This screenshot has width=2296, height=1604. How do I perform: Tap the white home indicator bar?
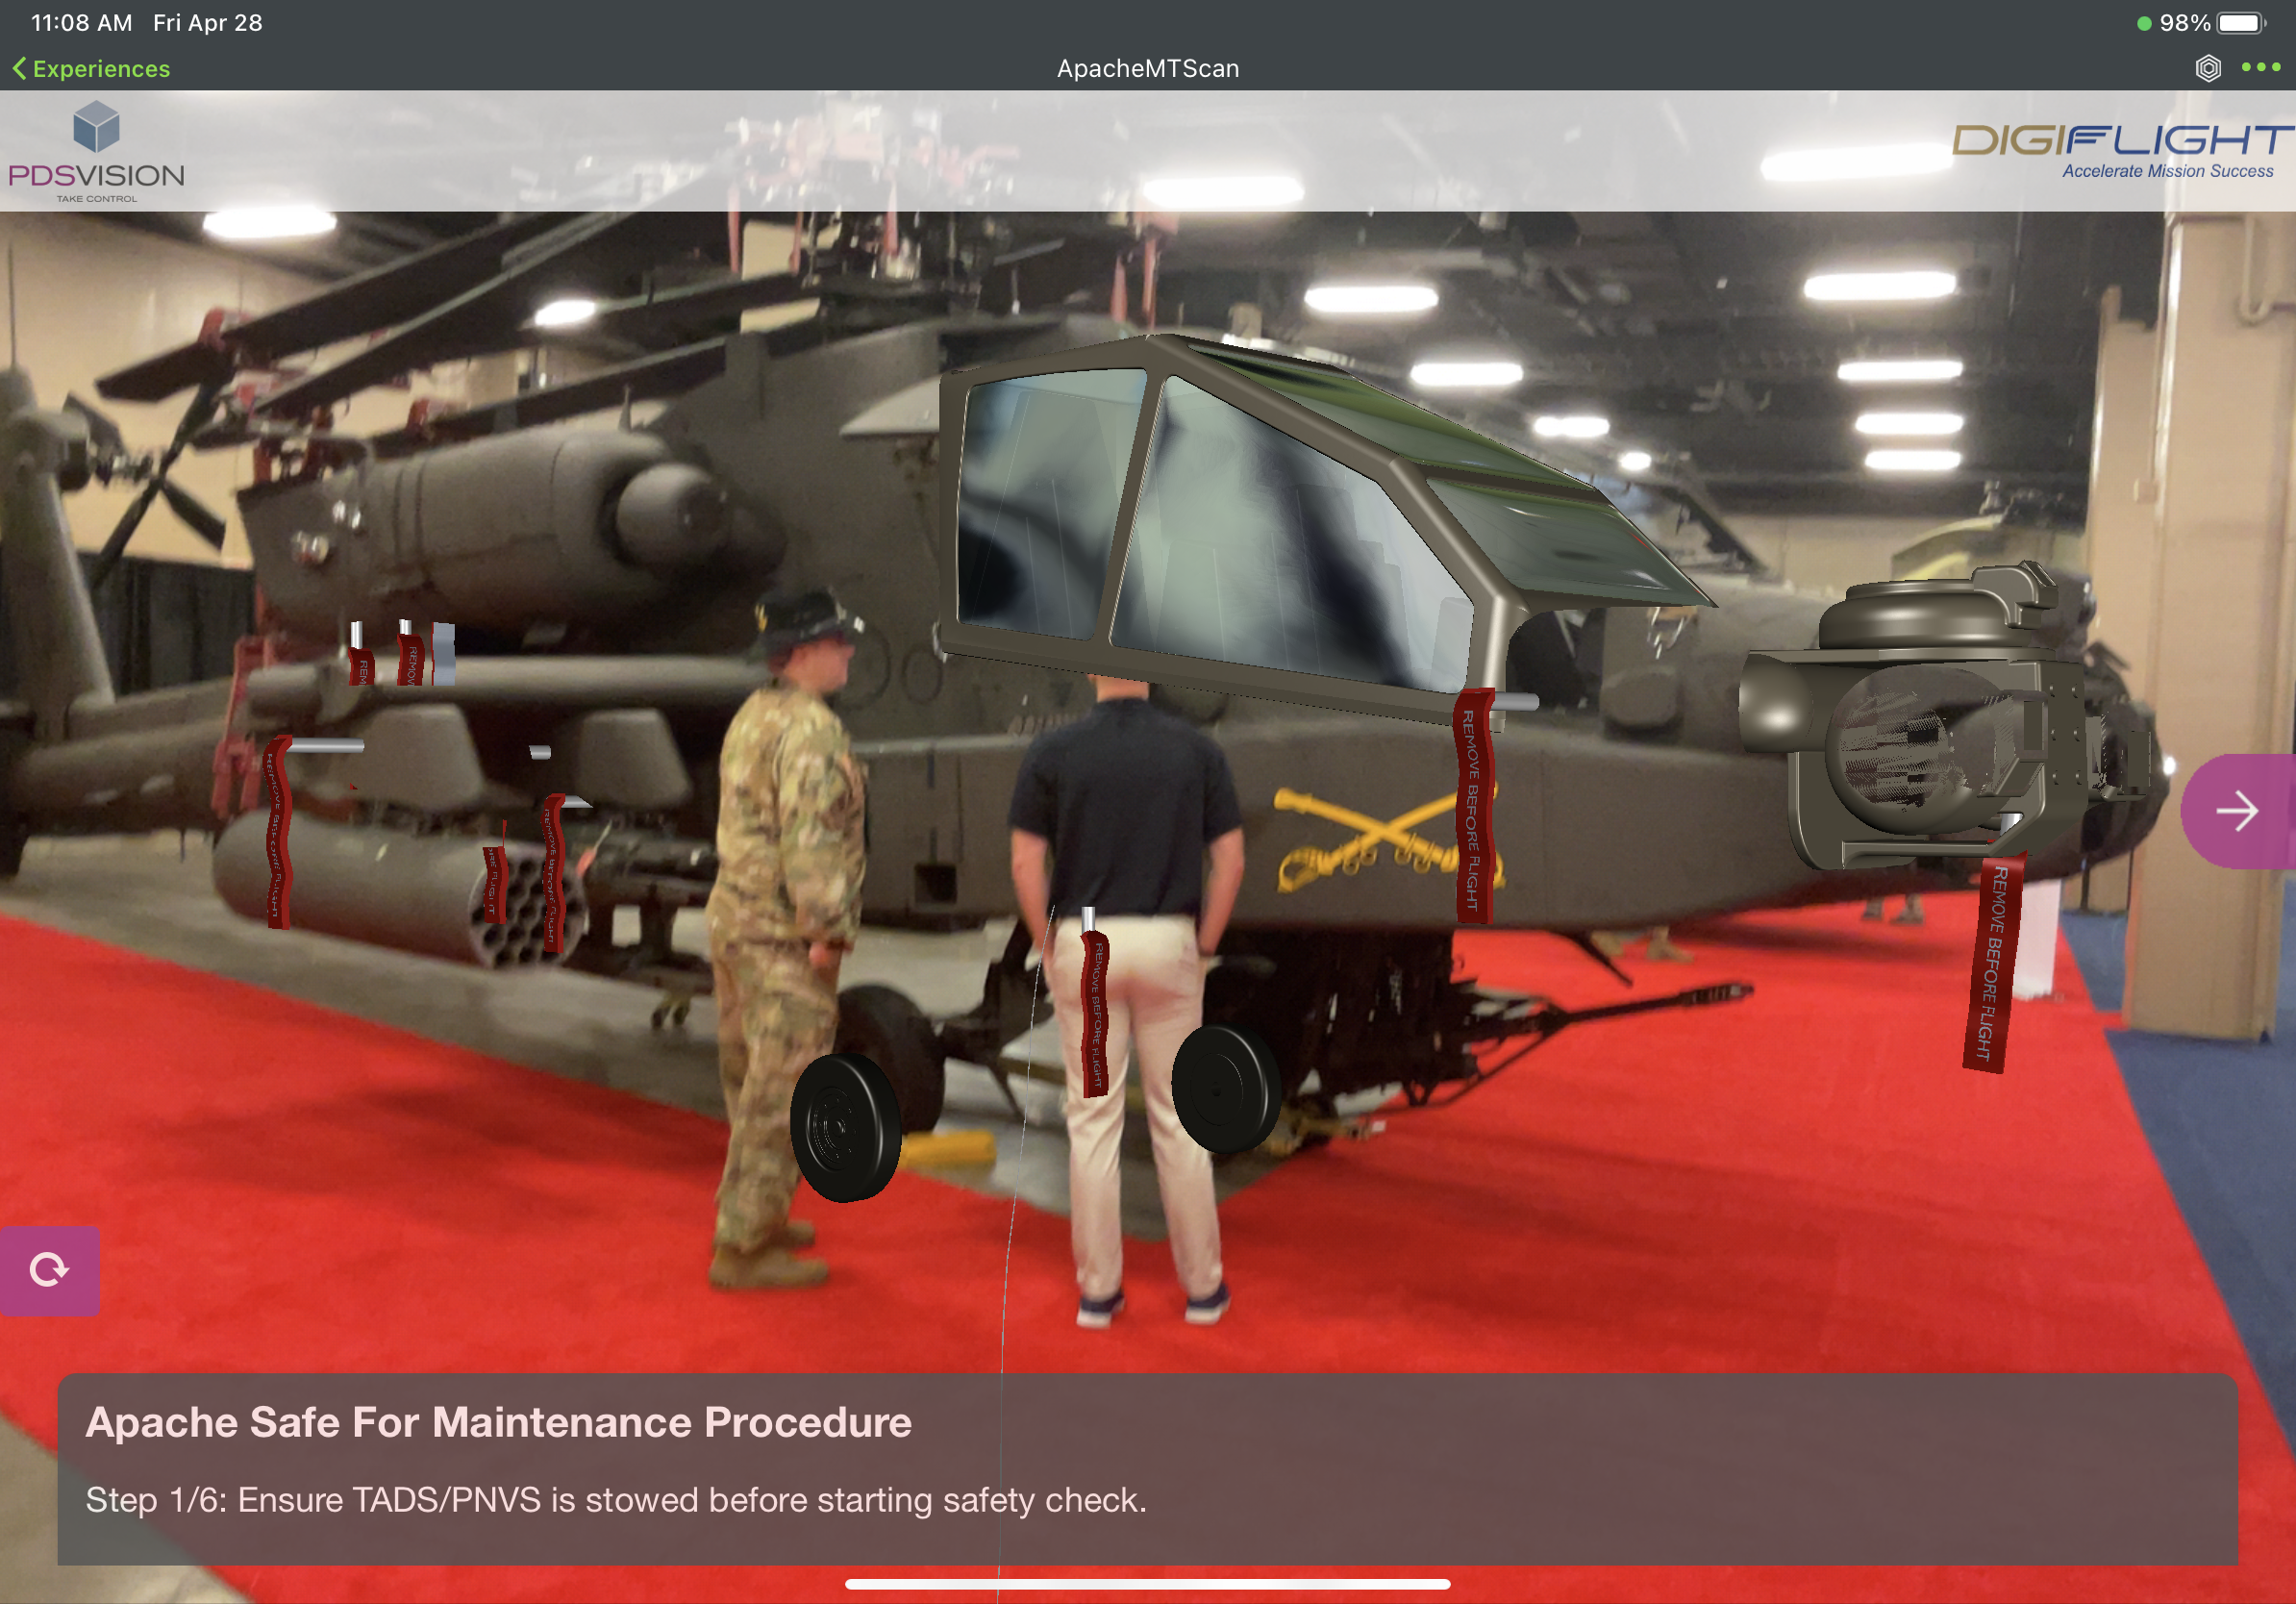(x=1147, y=1584)
